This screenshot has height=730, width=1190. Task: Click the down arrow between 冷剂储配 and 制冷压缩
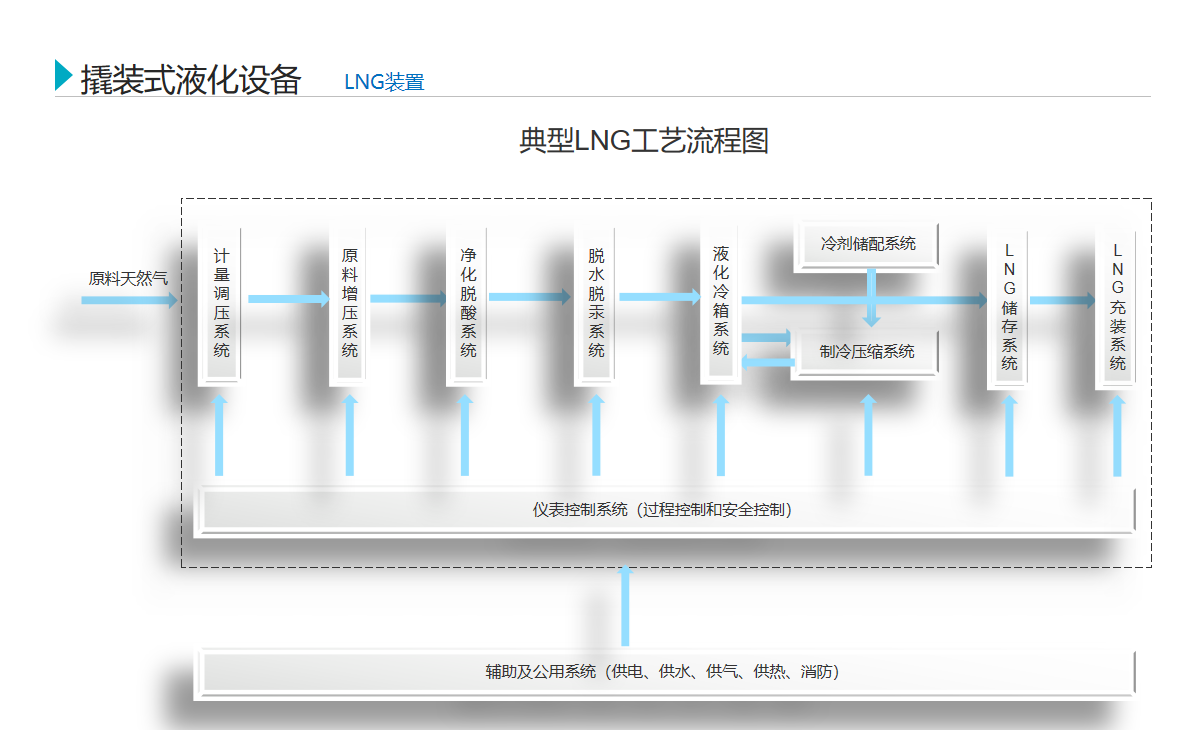(x=871, y=297)
